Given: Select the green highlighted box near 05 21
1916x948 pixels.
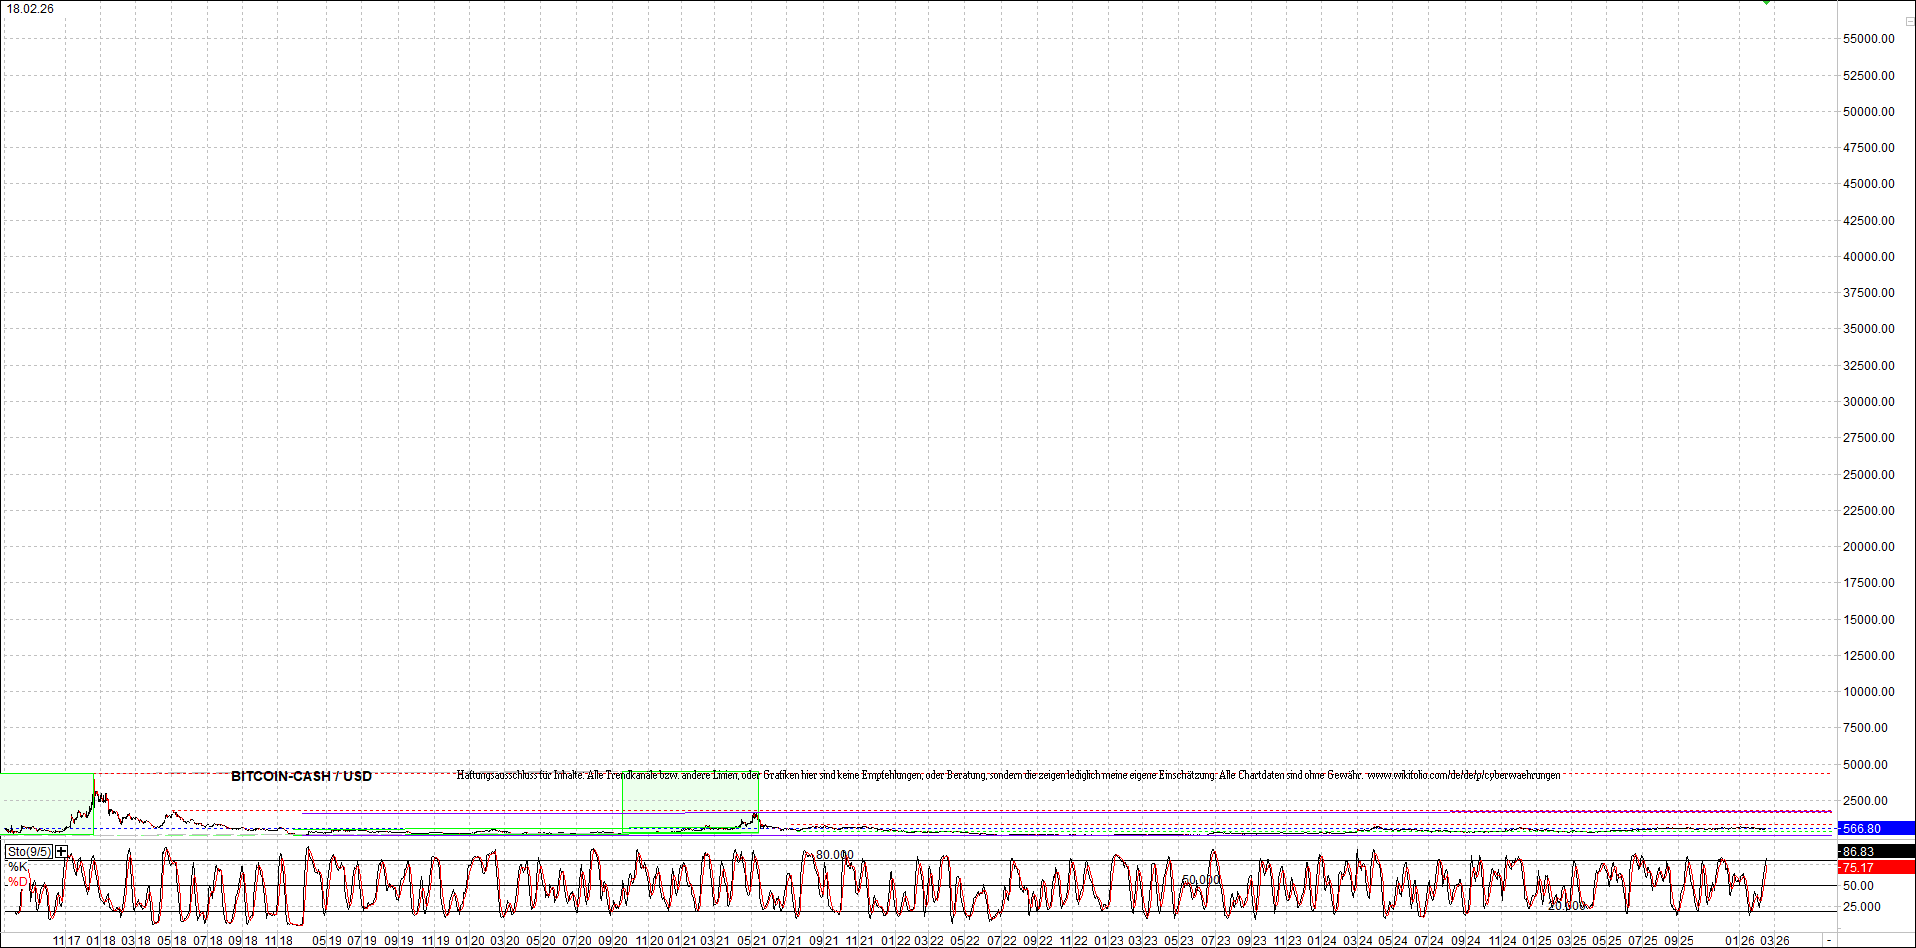Looking at the screenshot, I should (x=690, y=802).
